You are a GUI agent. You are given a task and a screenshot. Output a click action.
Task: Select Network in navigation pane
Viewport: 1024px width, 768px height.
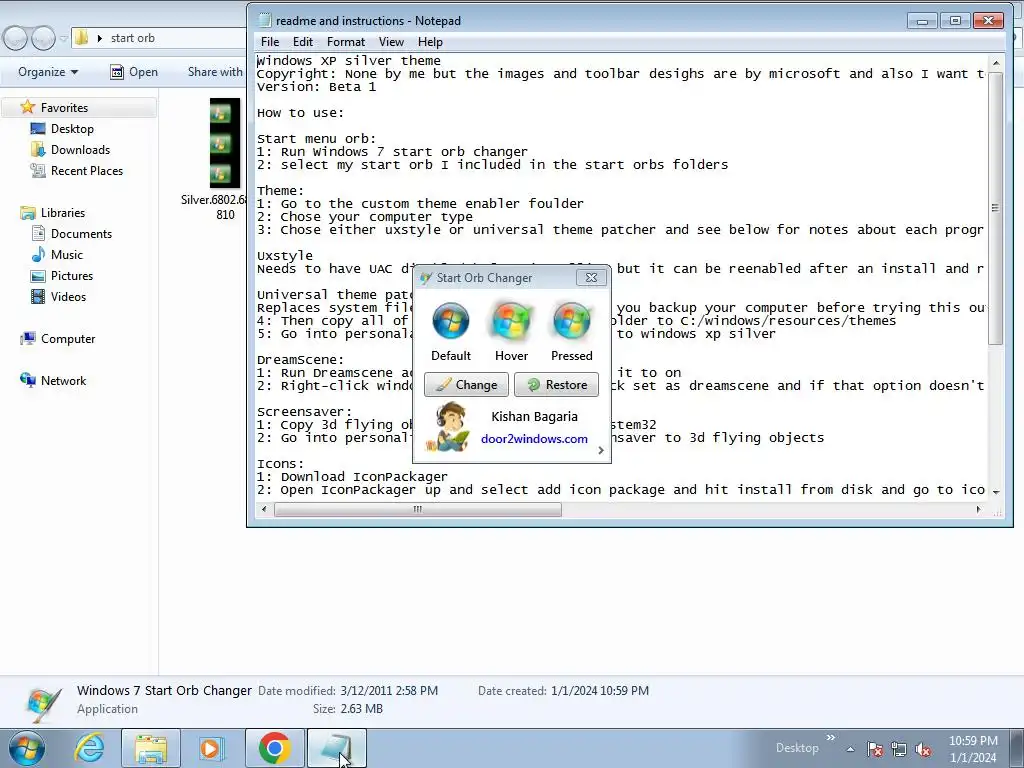click(63, 381)
